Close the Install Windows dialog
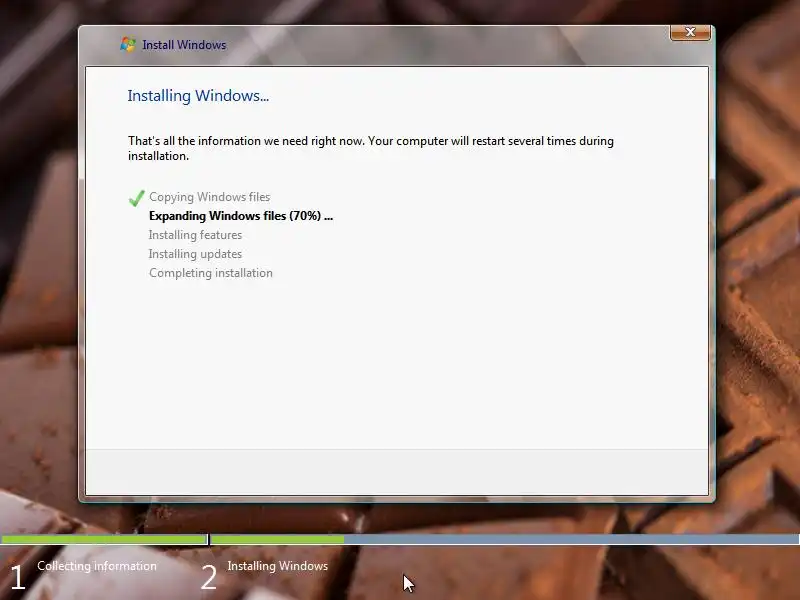This screenshot has height=600, width=800. pos(690,32)
